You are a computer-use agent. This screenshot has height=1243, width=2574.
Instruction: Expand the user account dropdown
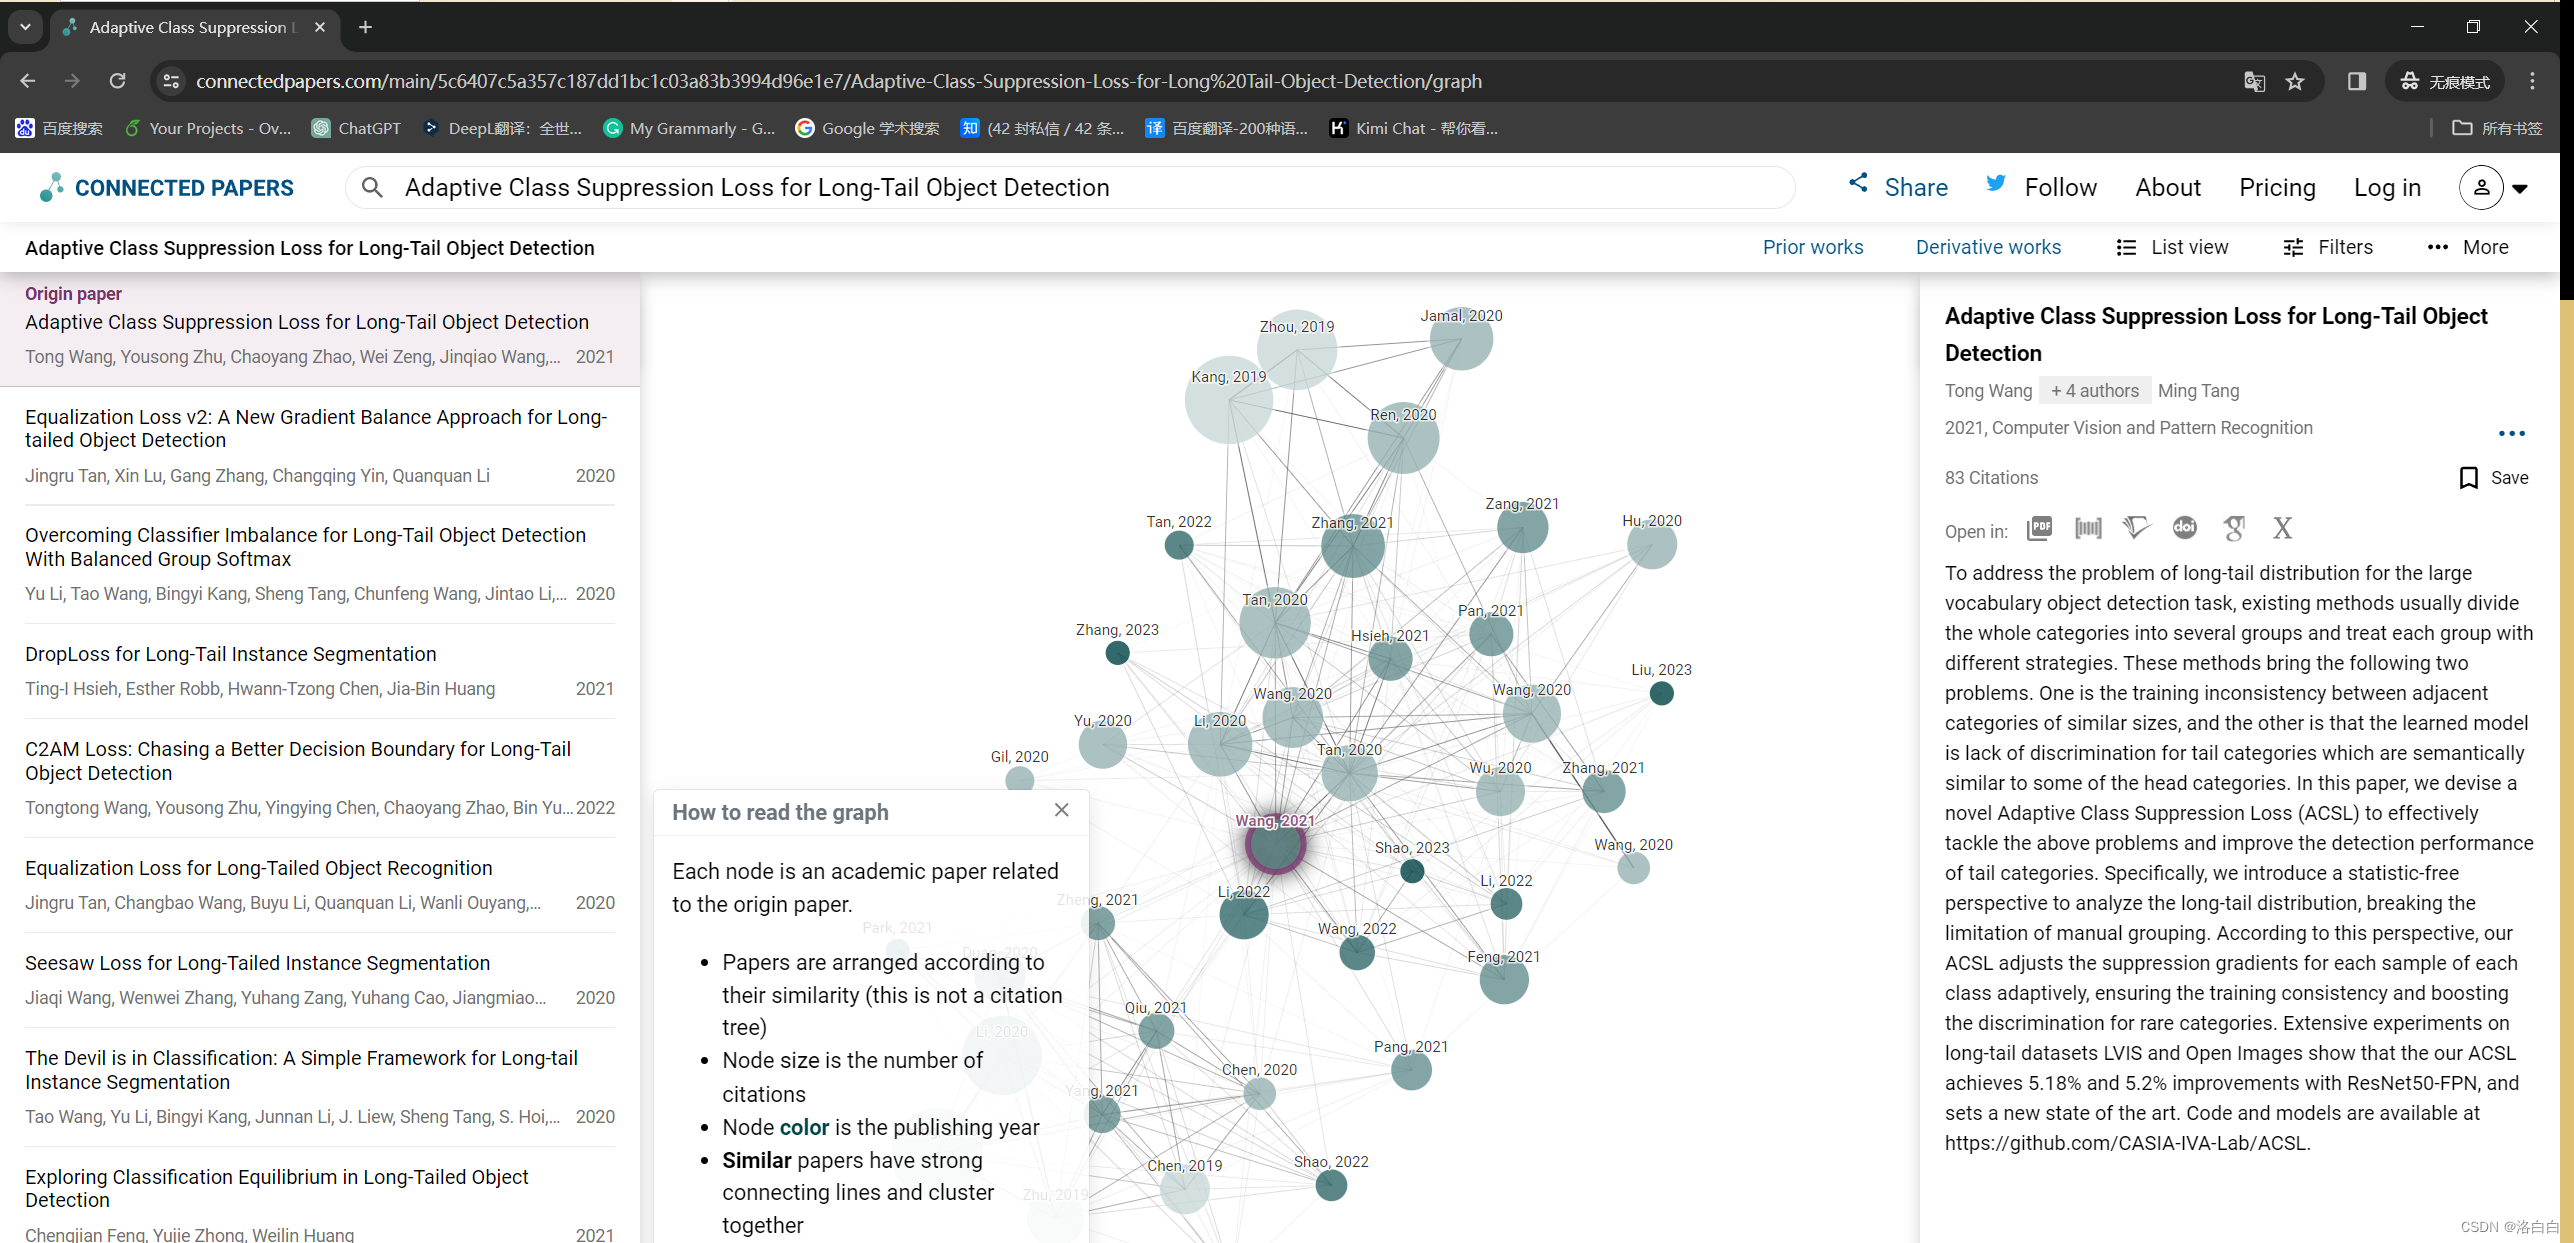click(x=2520, y=188)
